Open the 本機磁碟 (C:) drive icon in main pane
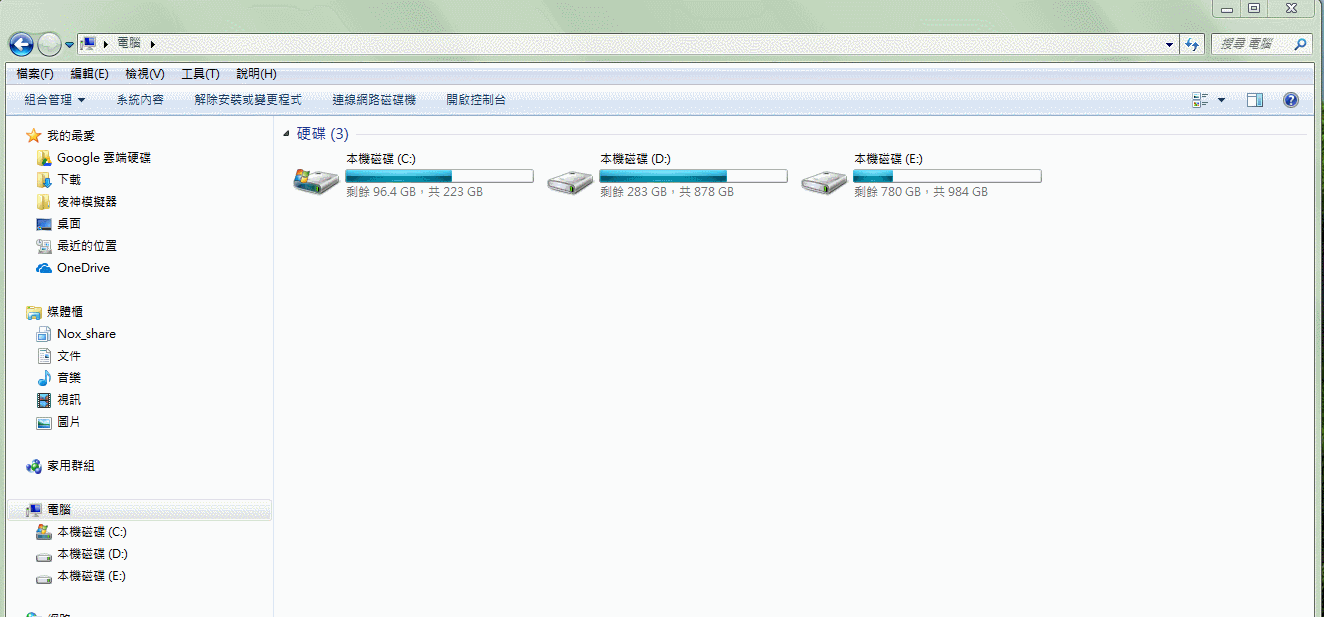Viewport: 1324px width, 617px height. (x=316, y=180)
